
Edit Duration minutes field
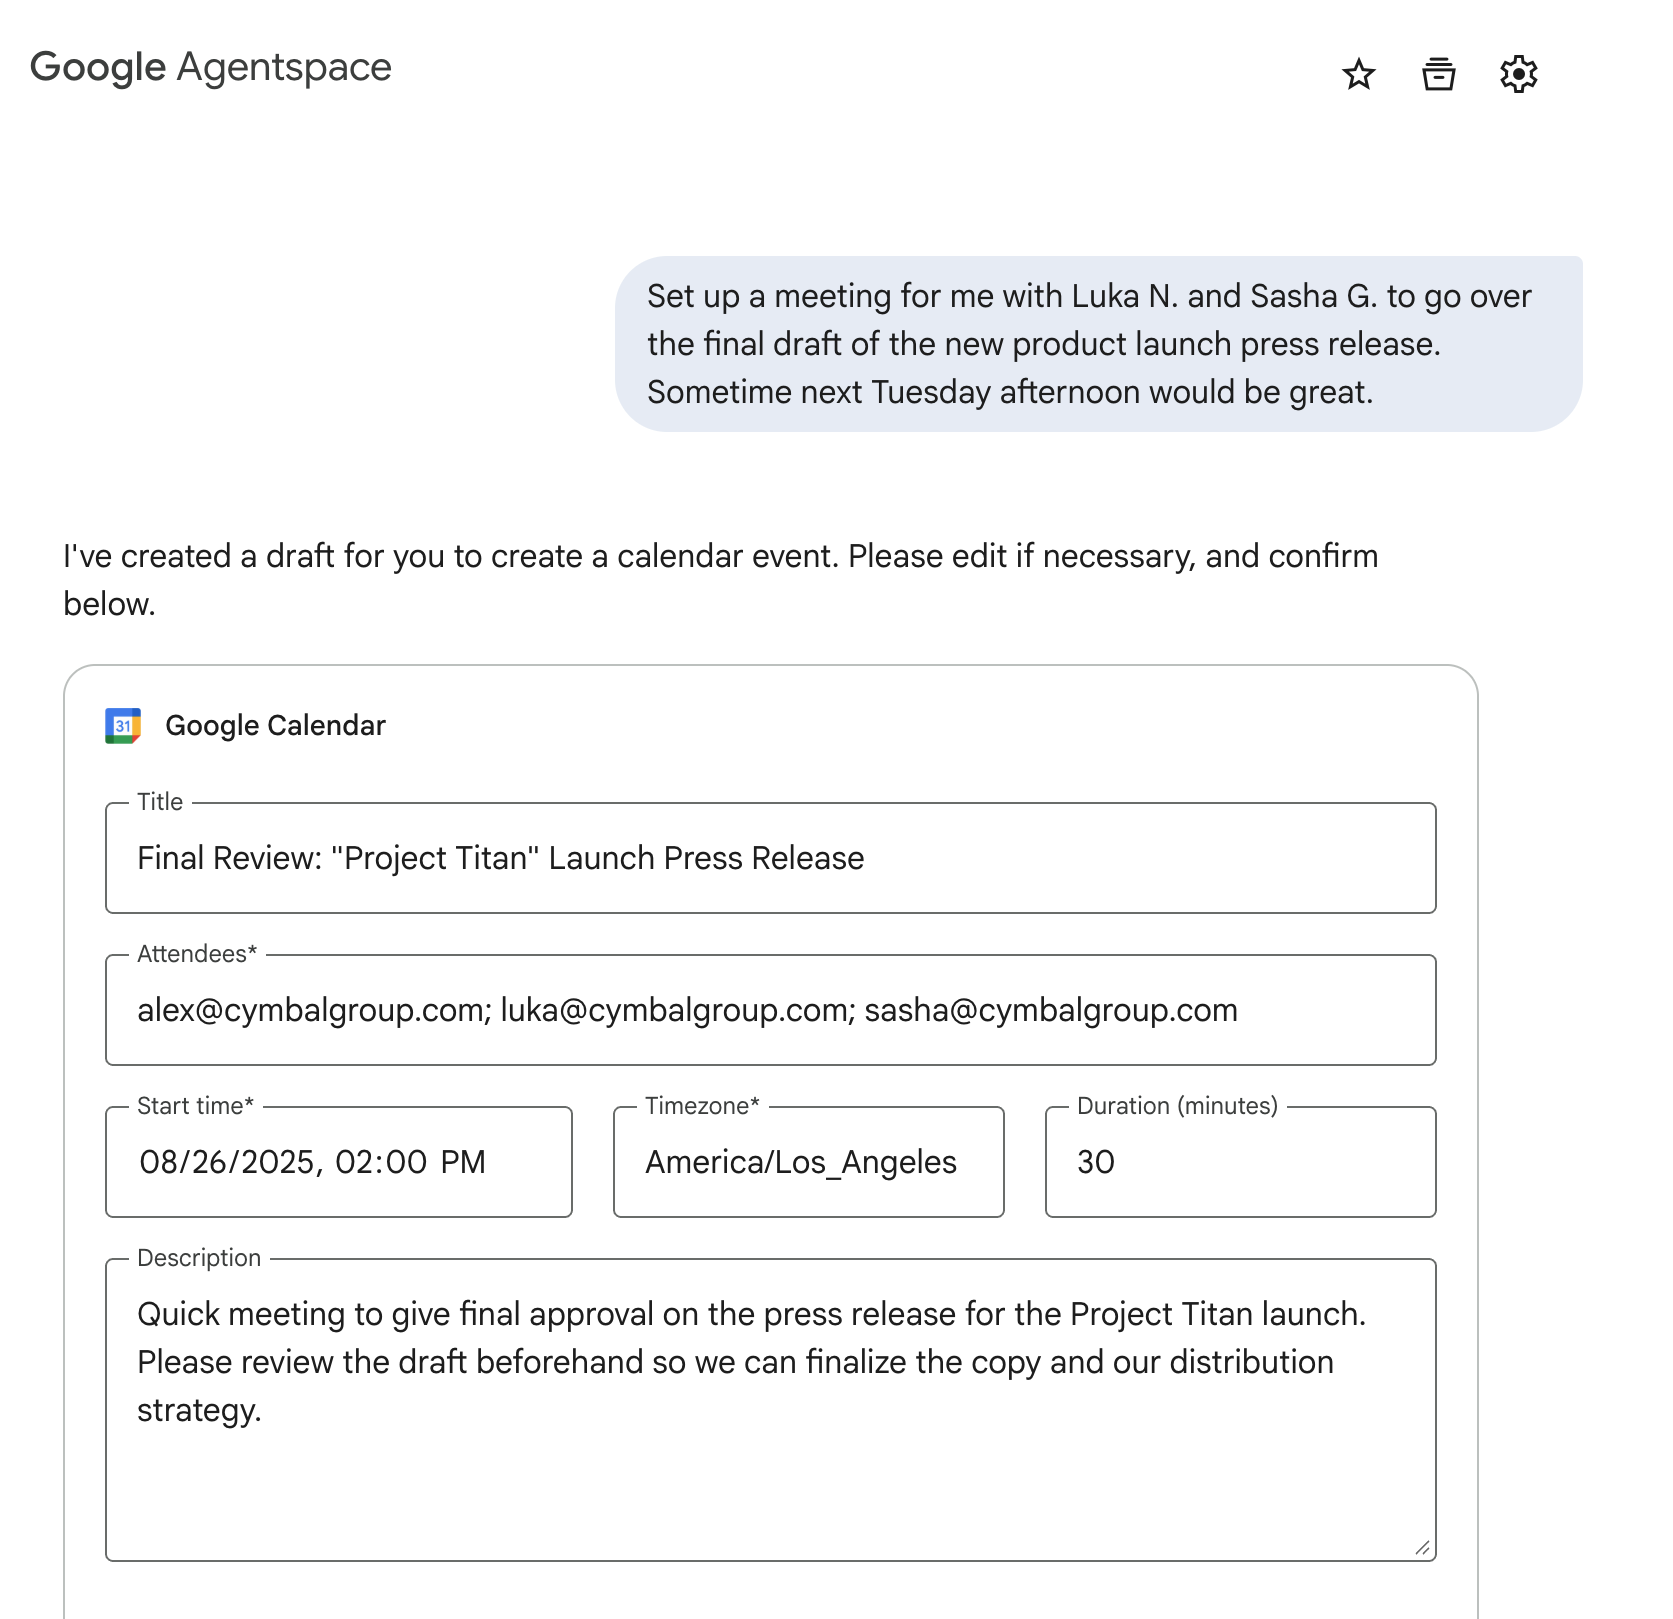[x=1240, y=1162]
